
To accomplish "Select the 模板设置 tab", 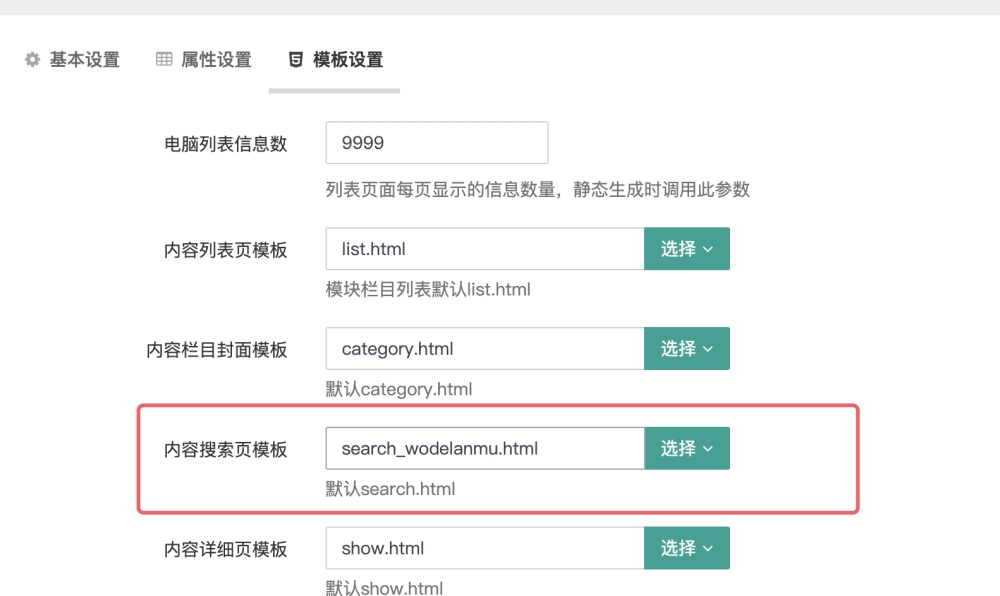I will 336,60.
